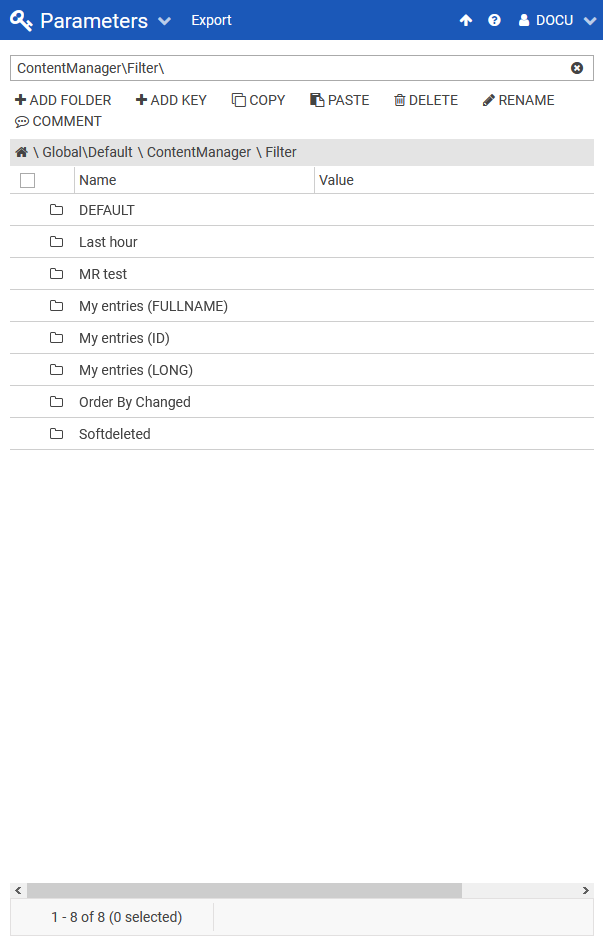The height and width of the screenshot is (938, 603).
Task: Expand the Parameters title dropdown chevron
Action: point(165,21)
